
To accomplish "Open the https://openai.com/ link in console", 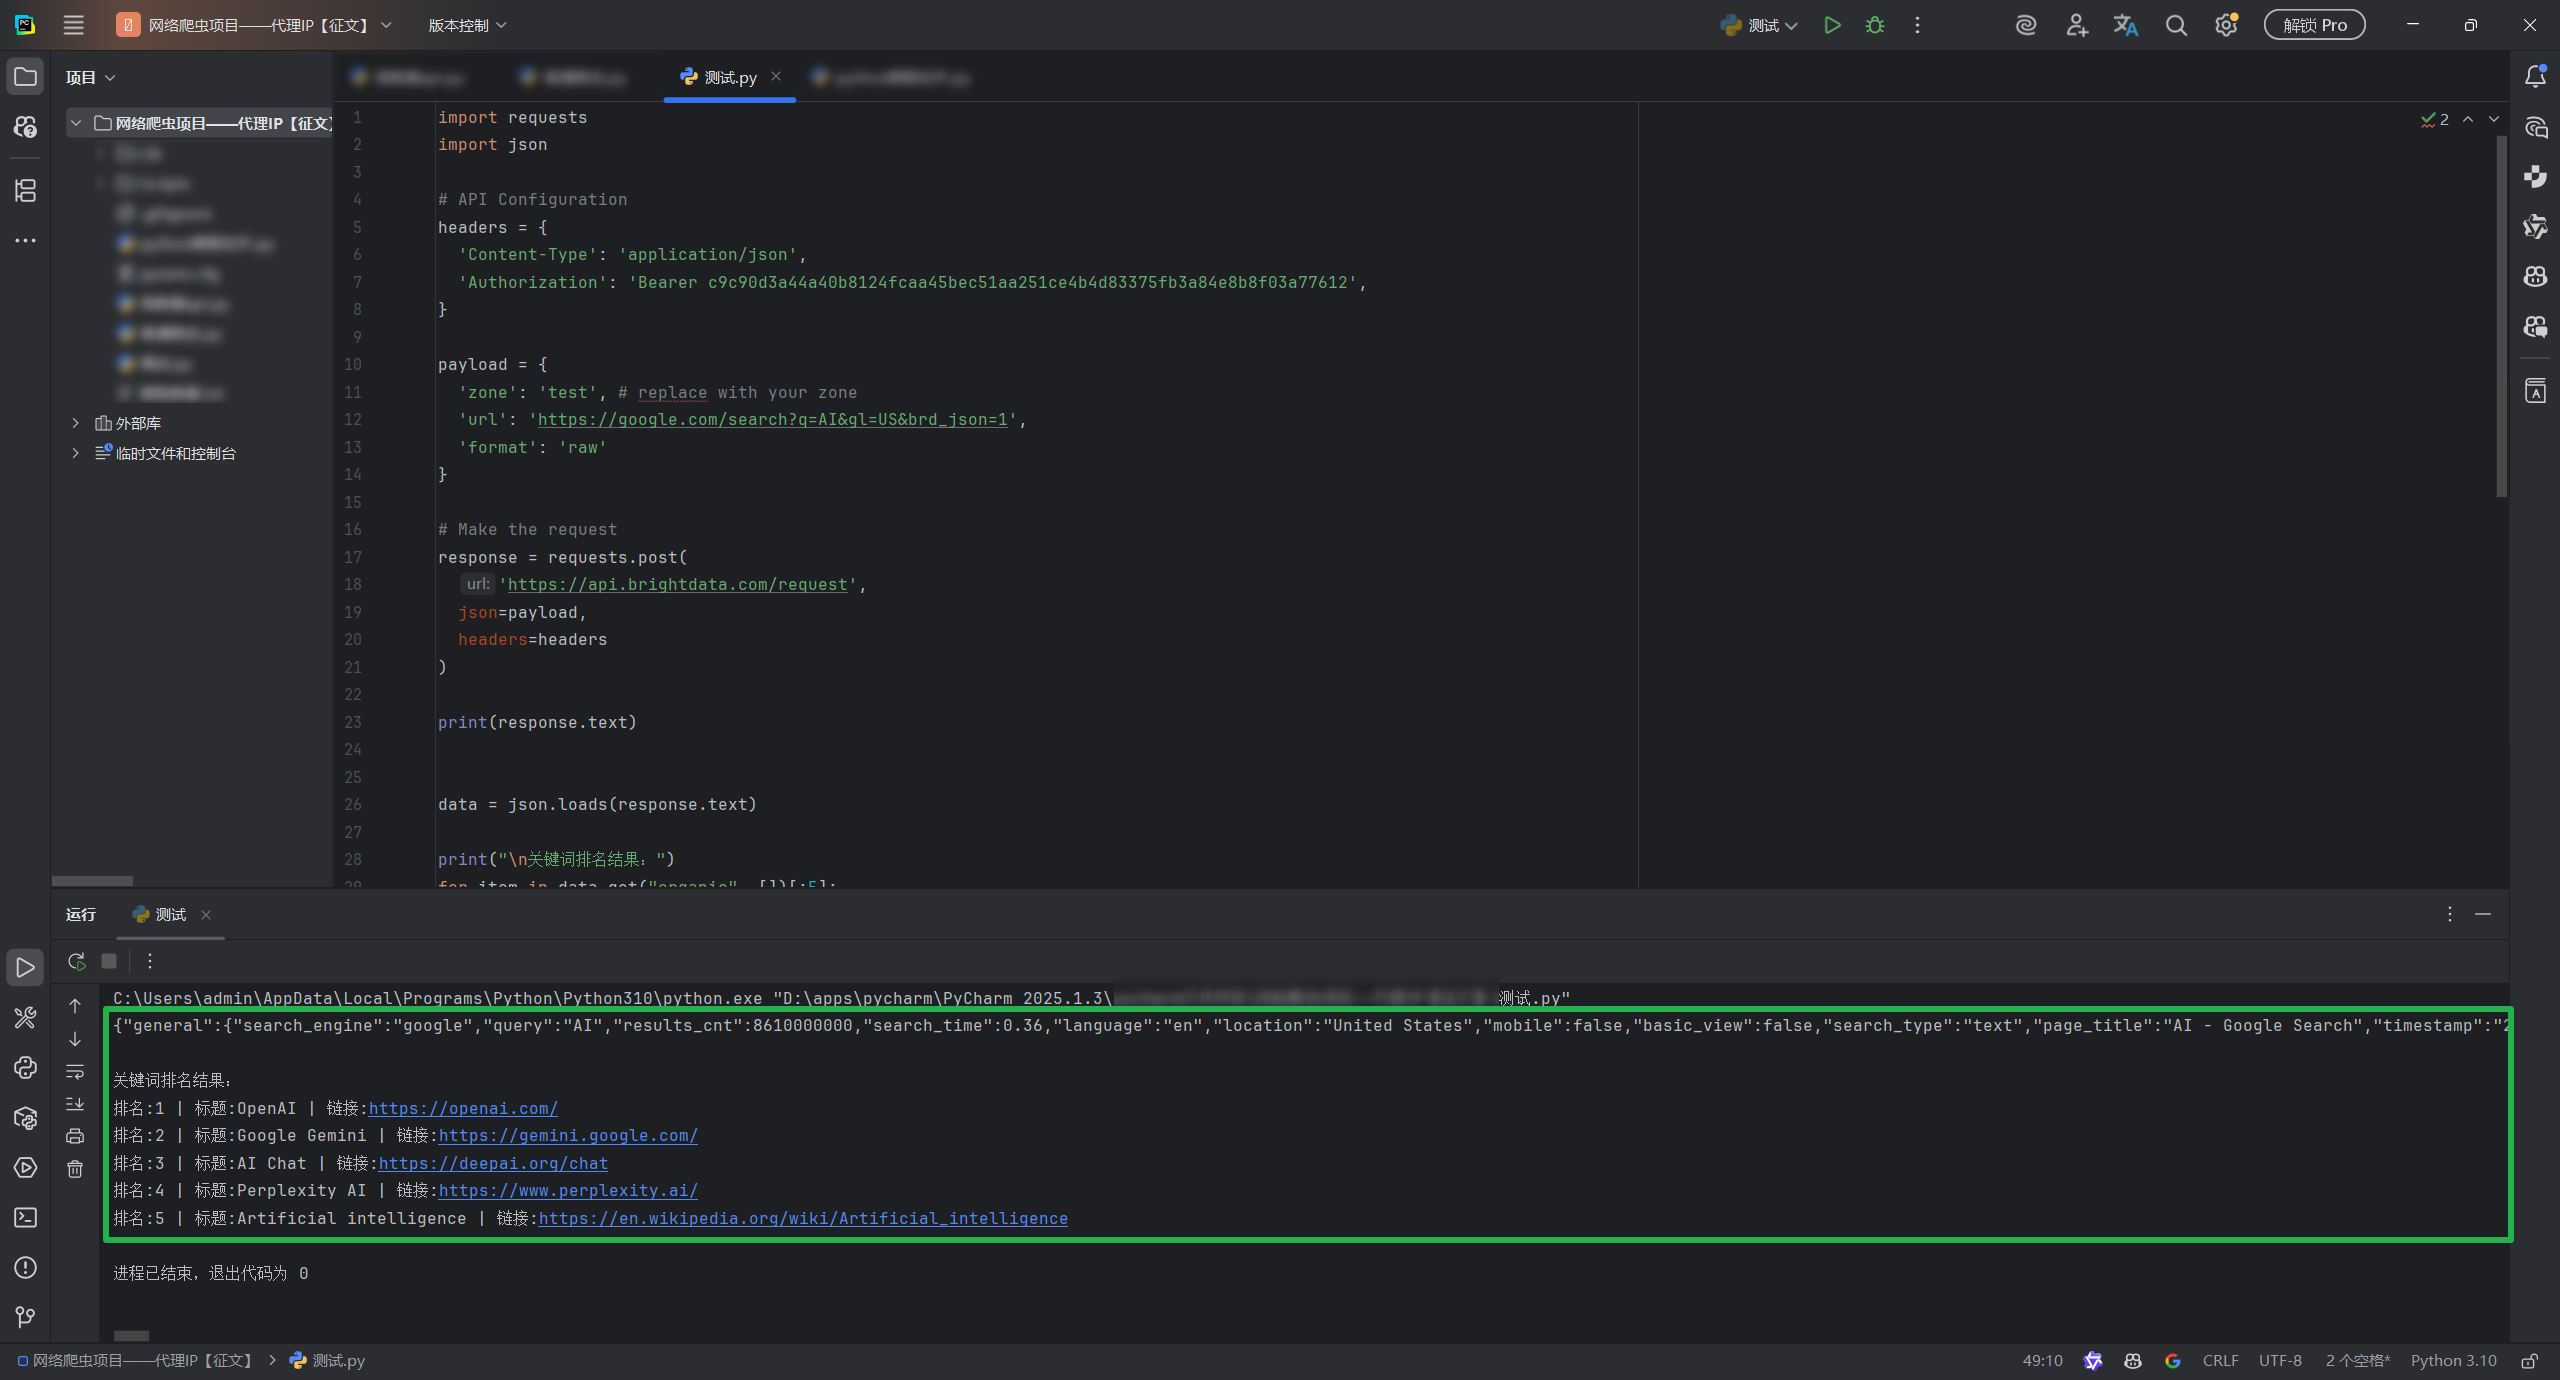I will pyautogui.click(x=463, y=1108).
